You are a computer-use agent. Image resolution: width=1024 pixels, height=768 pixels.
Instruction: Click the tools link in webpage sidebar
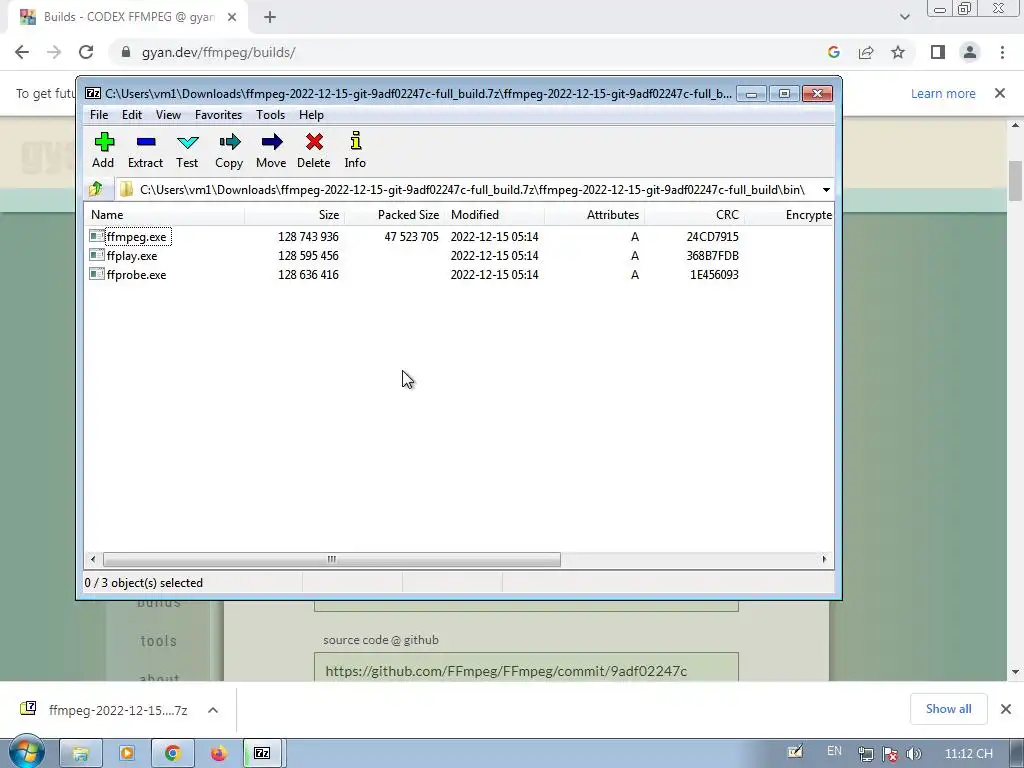159,641
